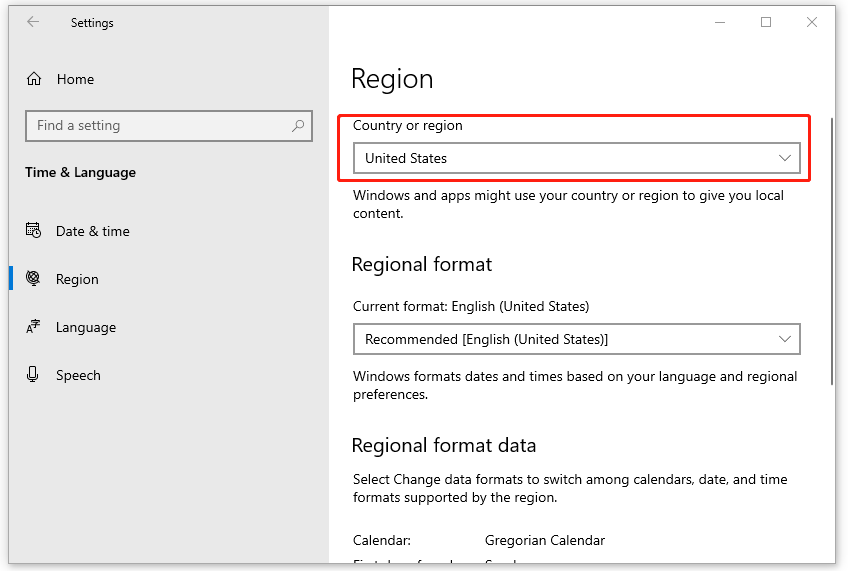Focus the Find a setting search box
This screenshot has height=571, width=848.
click(x=169, y=126)
